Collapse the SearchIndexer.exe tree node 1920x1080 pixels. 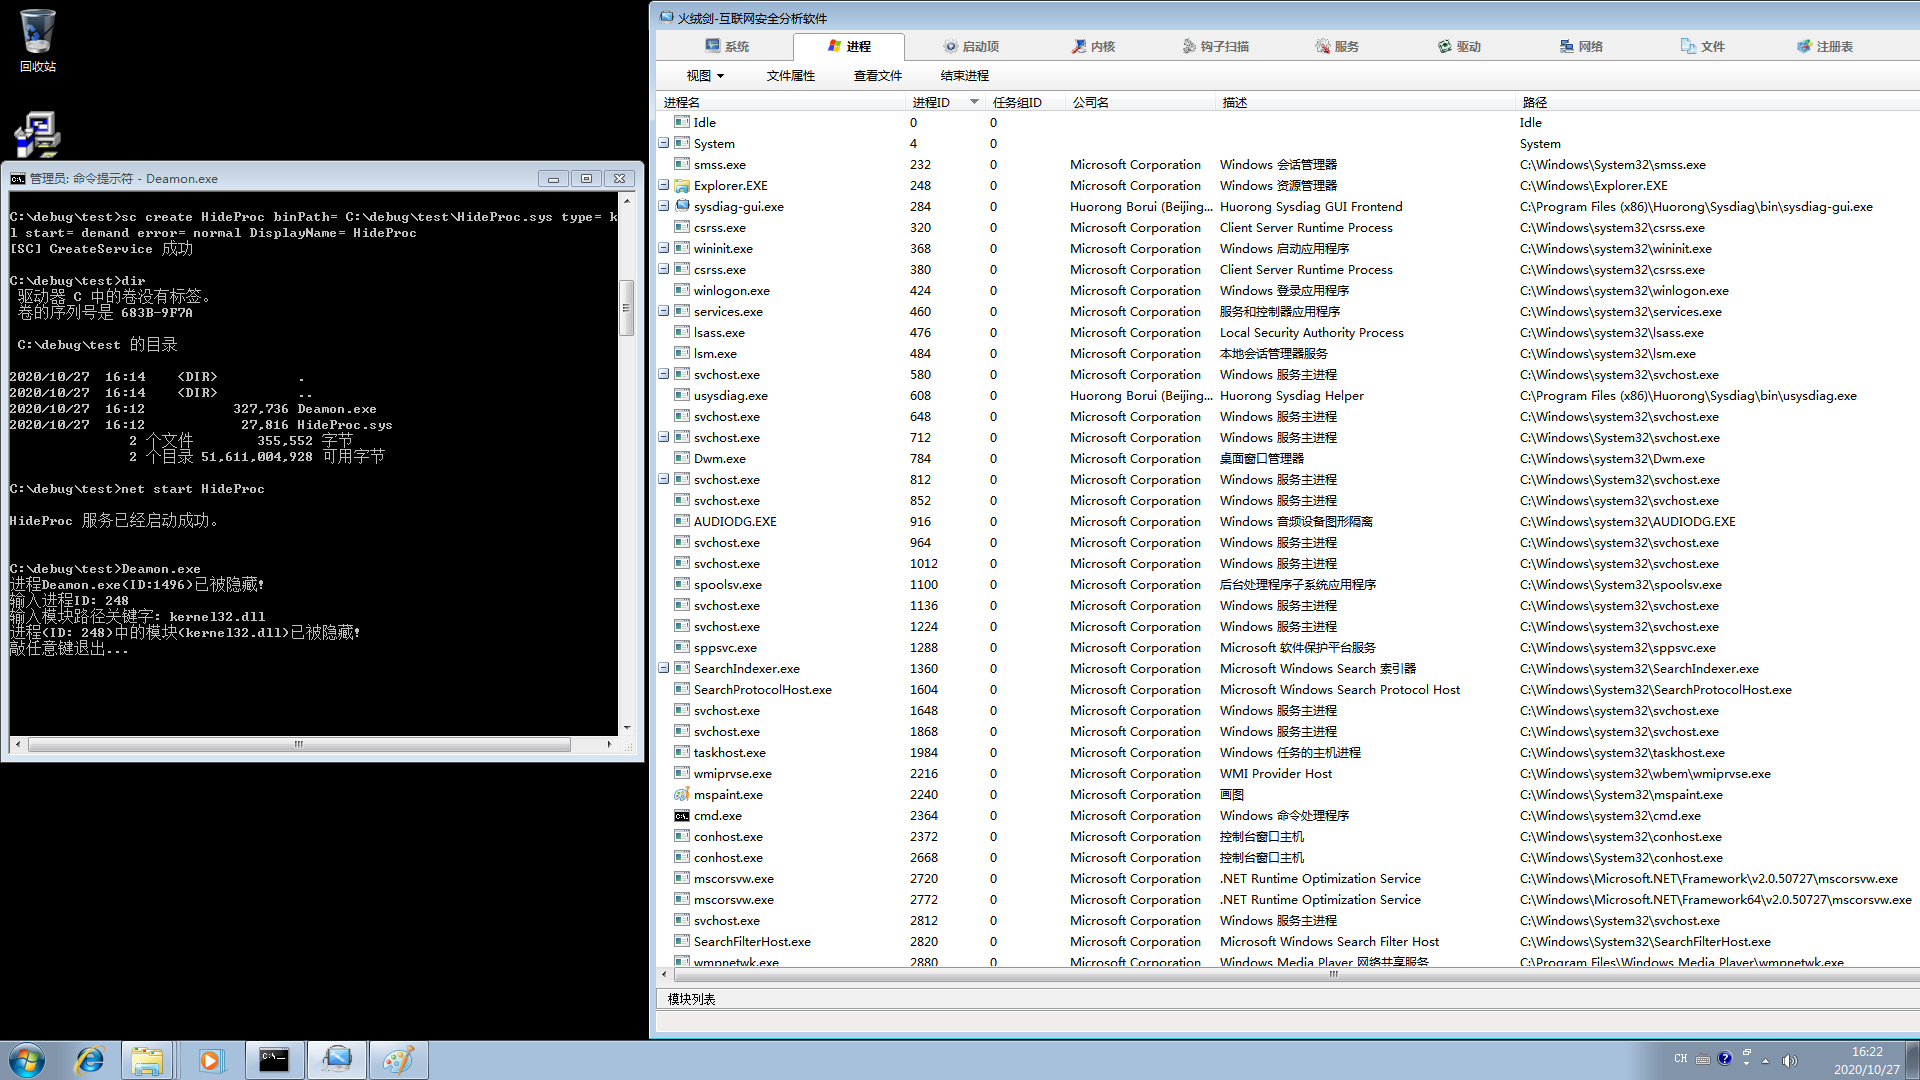(x=663, y=668)
